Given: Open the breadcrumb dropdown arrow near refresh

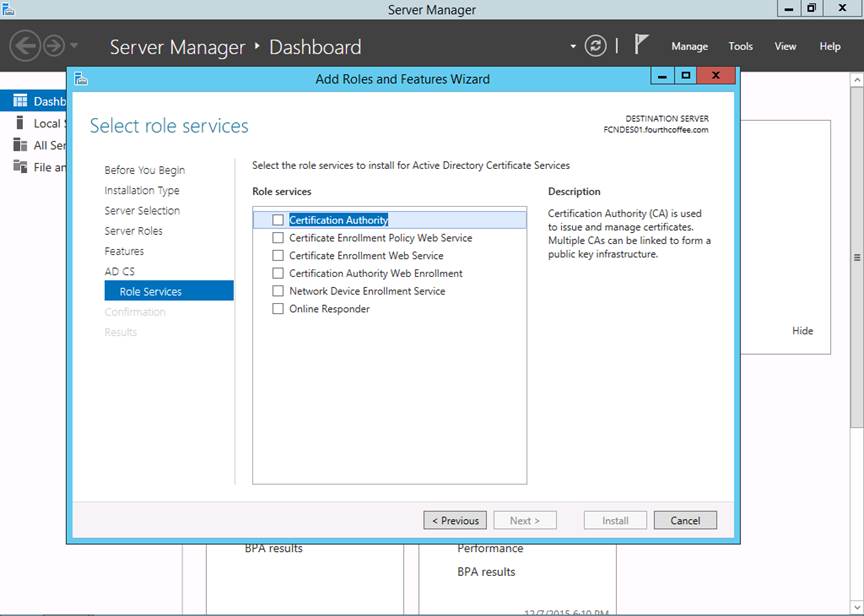Looking at the screenshot, I should 573,46.
